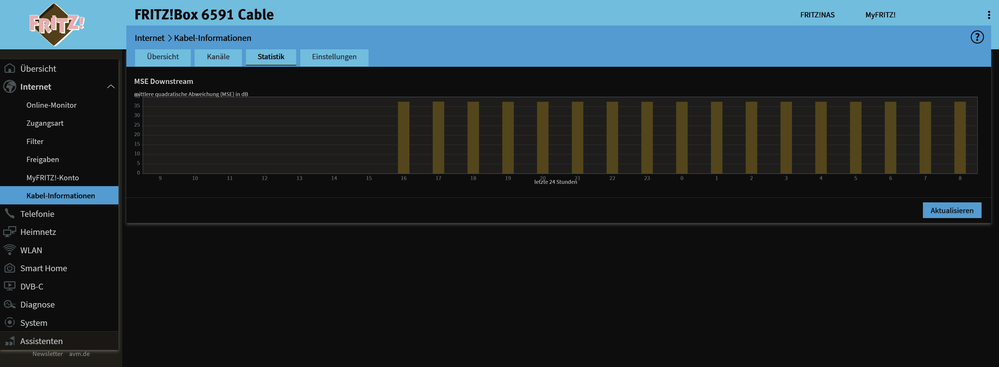Image resolution: width=999 pixels, height=367 pixels.
Task: Click the Internet breadcrumb link
Action: click(x=150, y=38)
